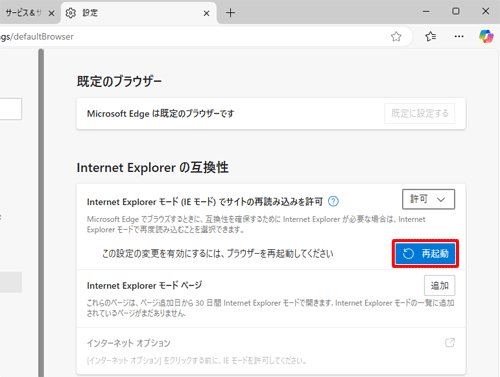The image size is (500, 377).
Task: Click the help question mark icon beside IE mode setting
Action: click(333, 201)
